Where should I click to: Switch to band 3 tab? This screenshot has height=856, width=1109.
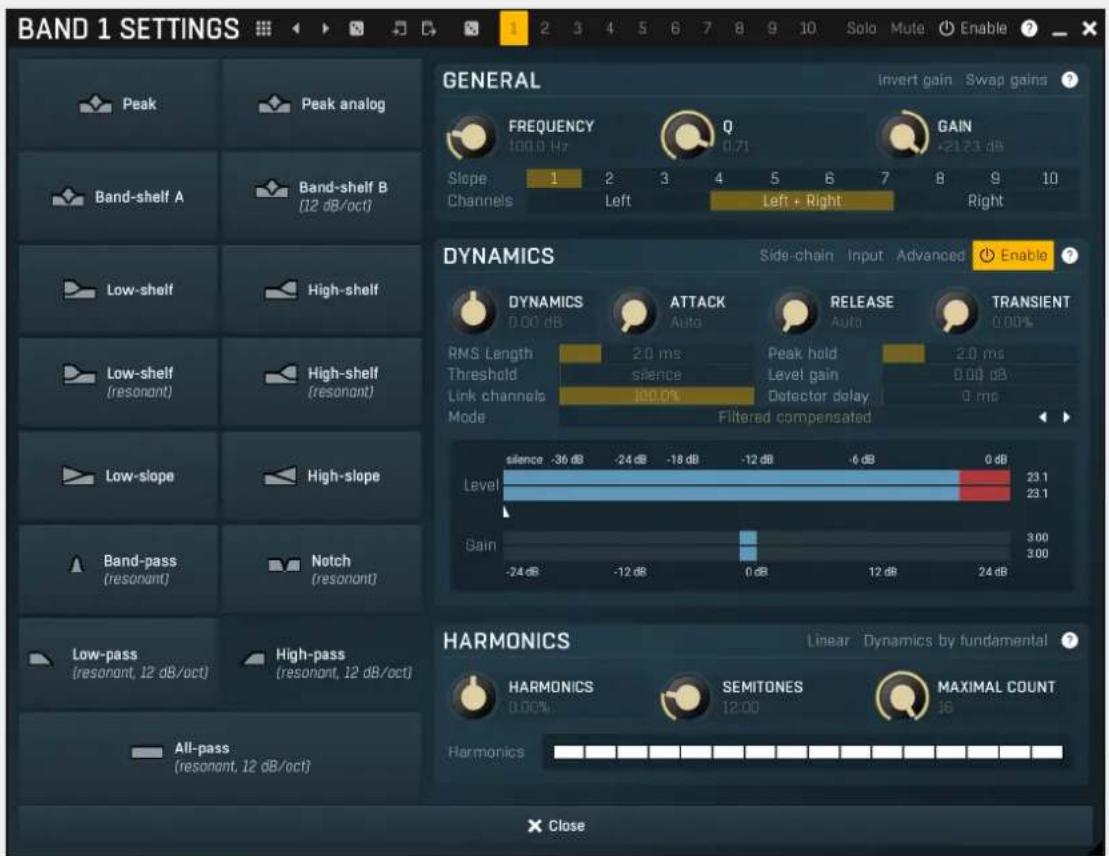tap(577, 28)
